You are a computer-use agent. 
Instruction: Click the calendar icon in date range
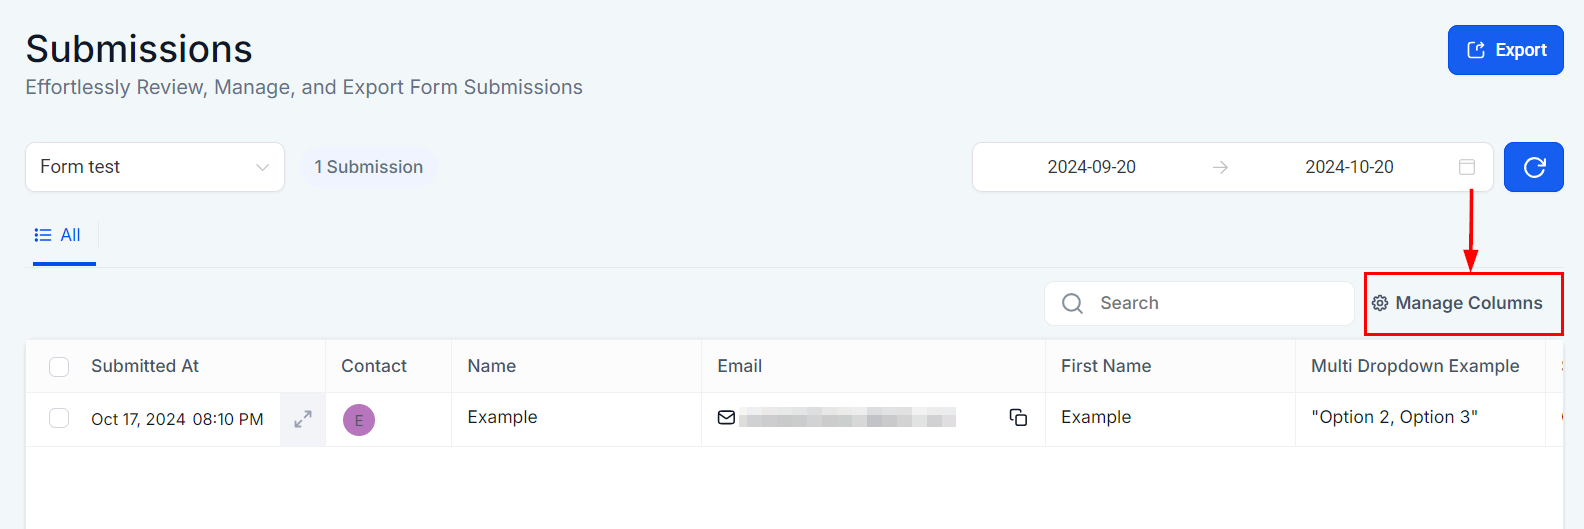coord(1466,167)
